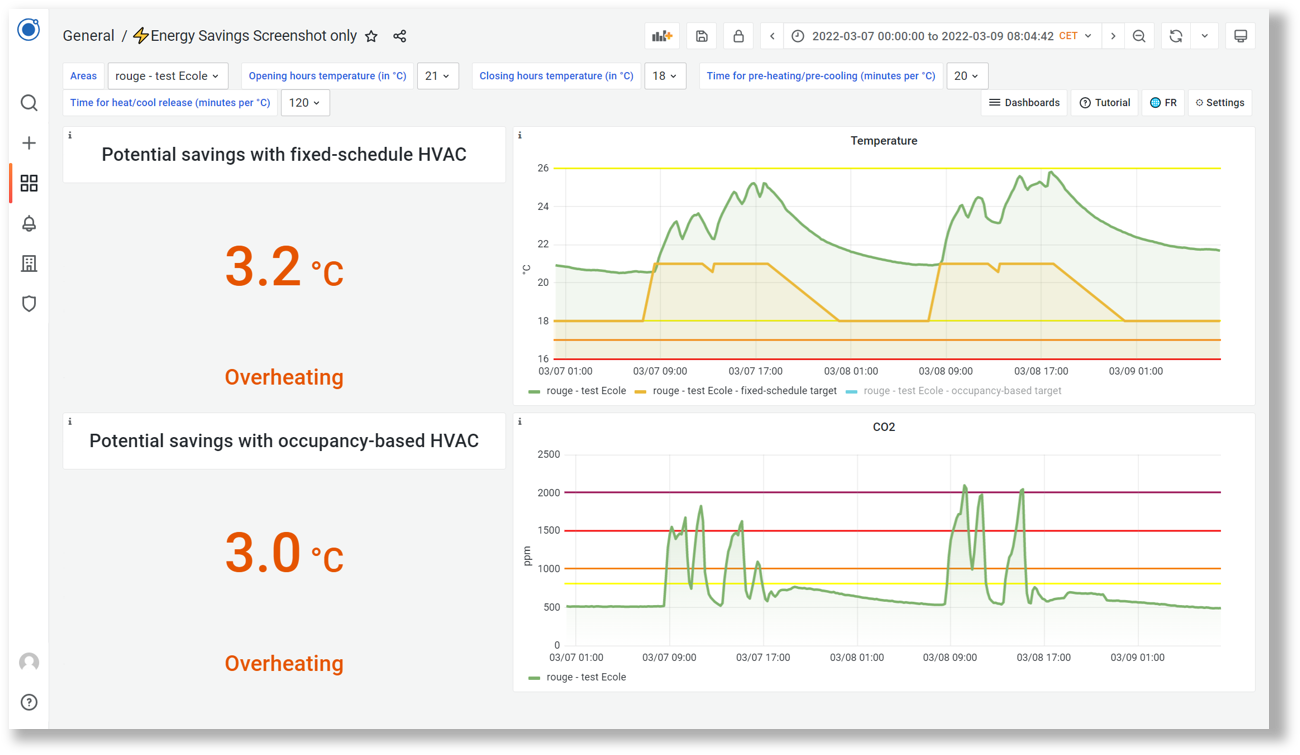
Task: Open Grafana search in the sidebar
Action: (x=28, y=102)
